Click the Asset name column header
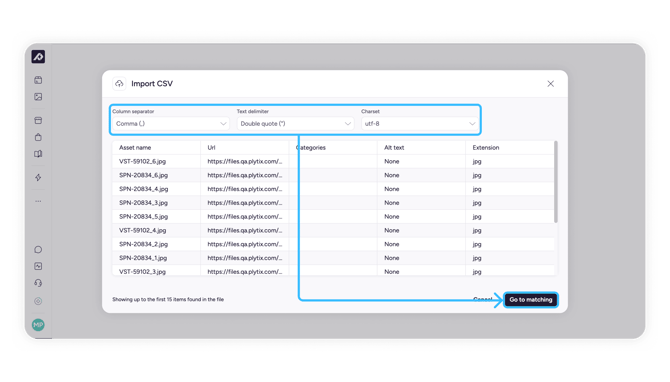The height and width of the screenshot is (382, 670). 135,147
